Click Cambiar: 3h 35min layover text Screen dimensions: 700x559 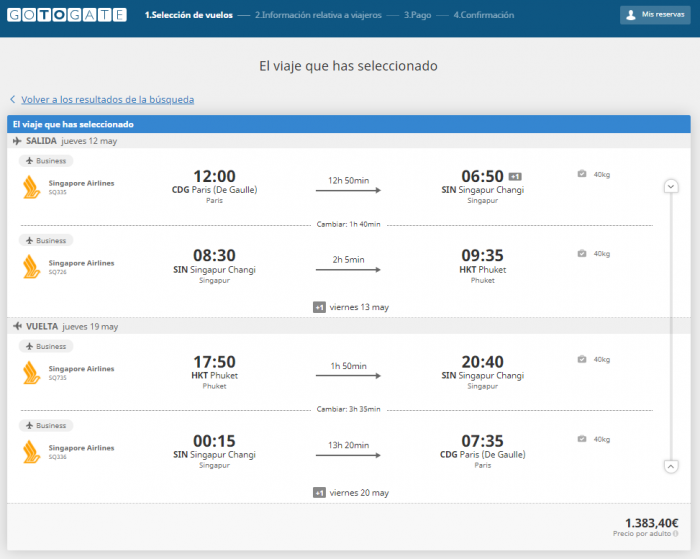[349, 409]
